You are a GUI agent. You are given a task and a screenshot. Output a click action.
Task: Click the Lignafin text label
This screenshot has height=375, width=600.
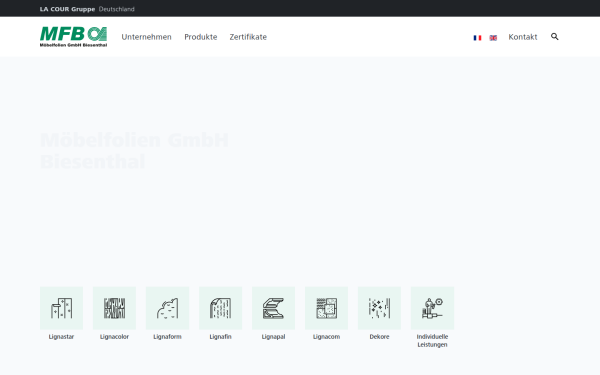220,337
